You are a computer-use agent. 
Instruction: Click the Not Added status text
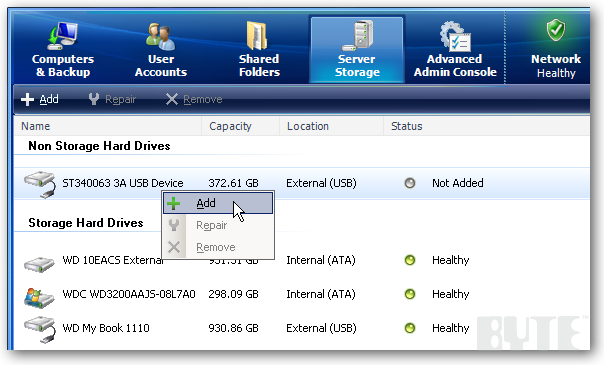(x=458, y=183)
